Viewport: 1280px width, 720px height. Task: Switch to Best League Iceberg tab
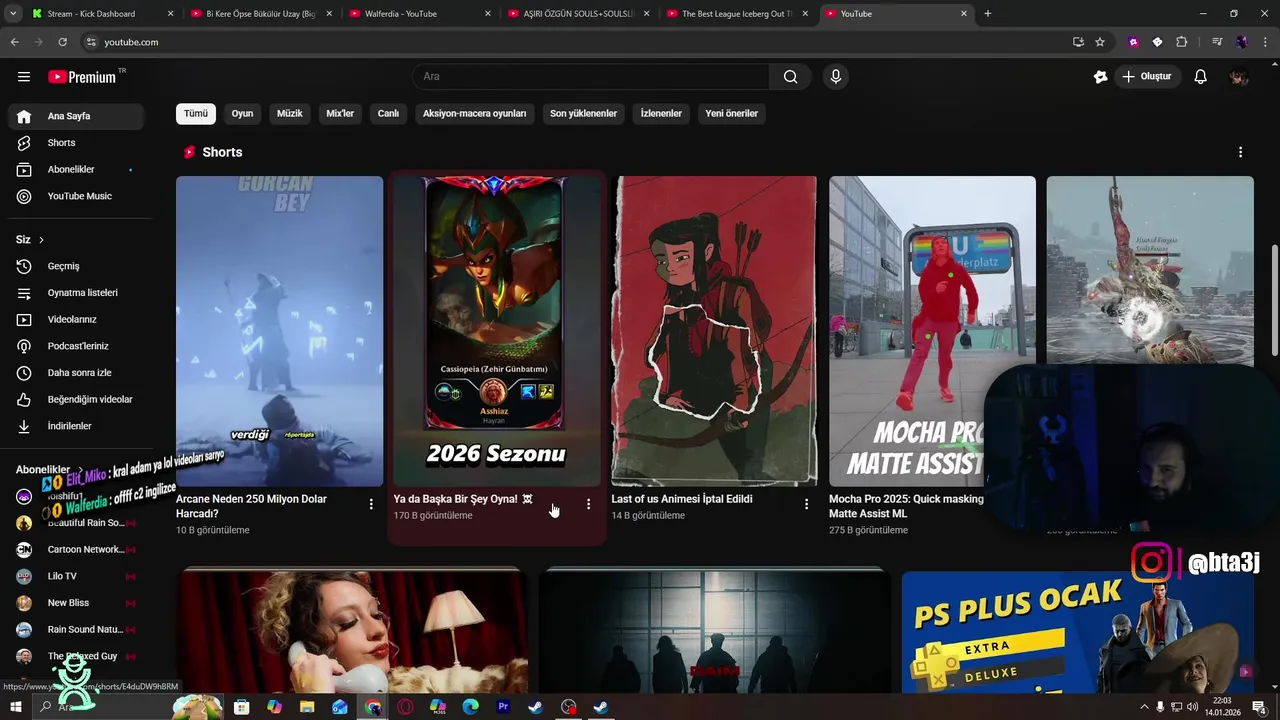[737, 14]
